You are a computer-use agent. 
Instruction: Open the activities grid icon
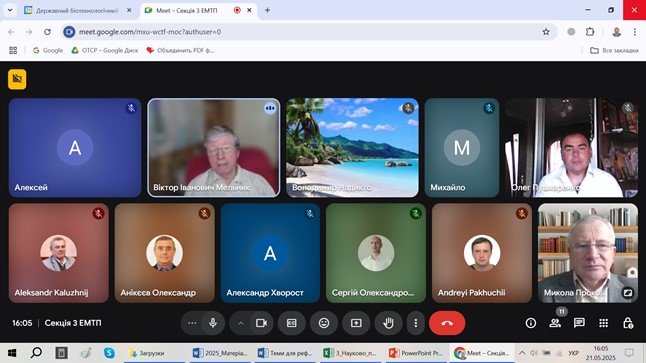603,323
